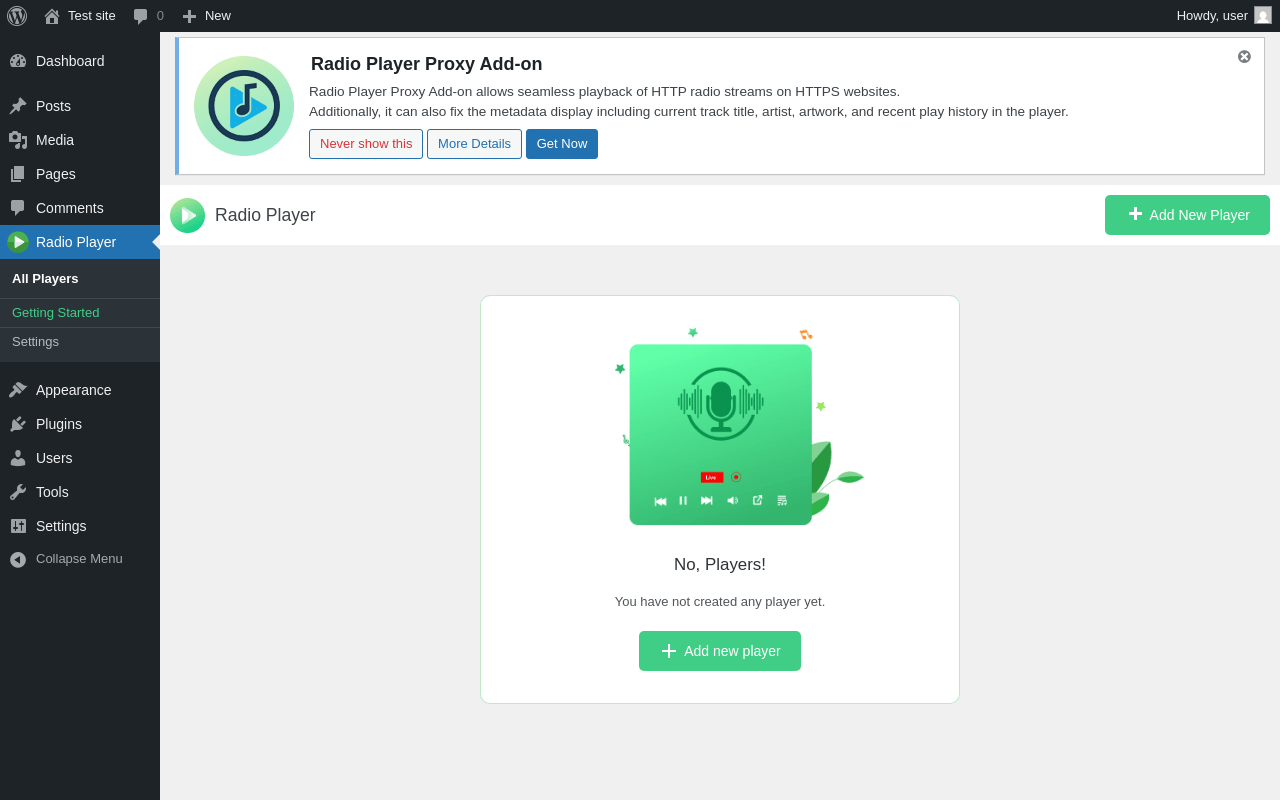Viewport: 1280px width, 800px height.
Task: Open the Media menu label
Action: click(x=55, y=140)
